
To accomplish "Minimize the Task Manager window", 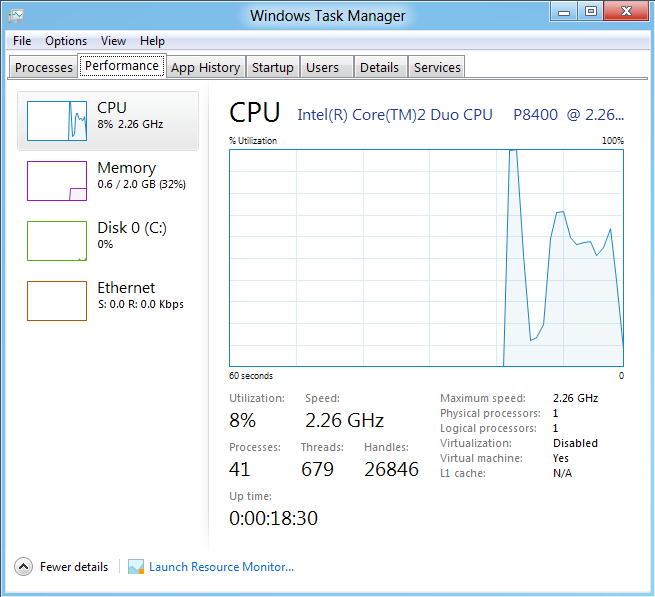I will pos(564,12).
